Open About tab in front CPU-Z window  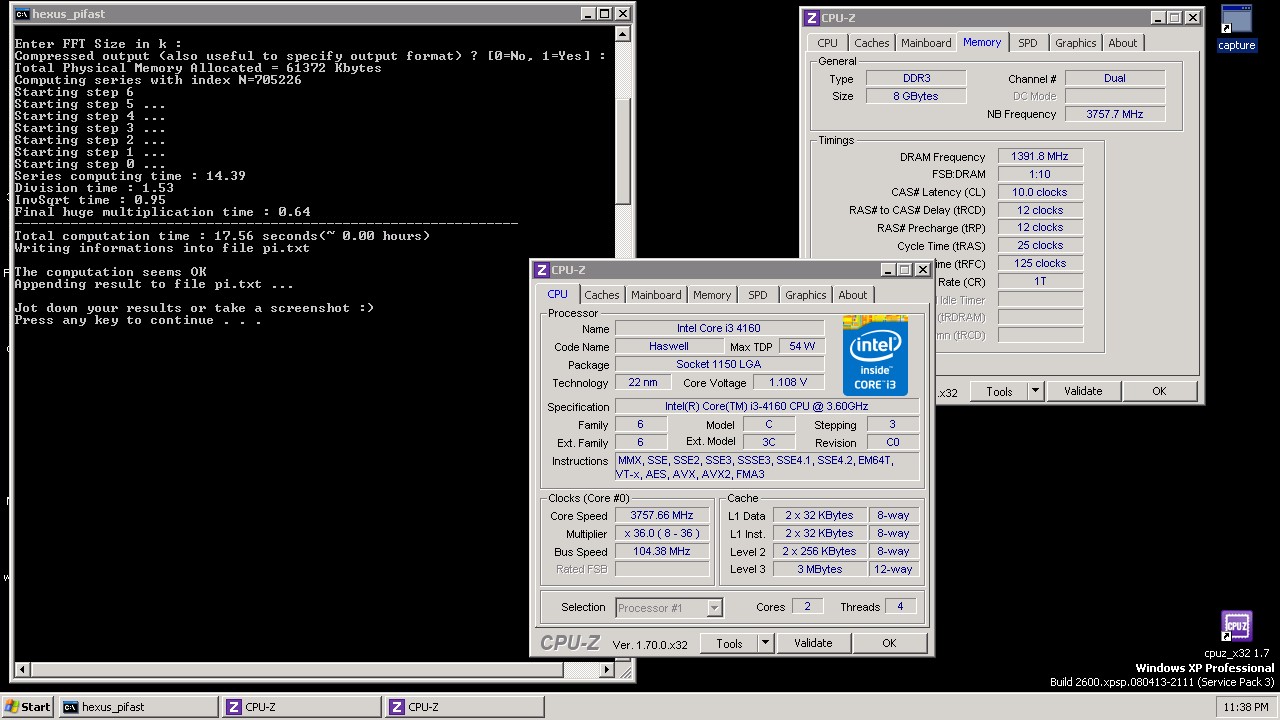[853, 295]
